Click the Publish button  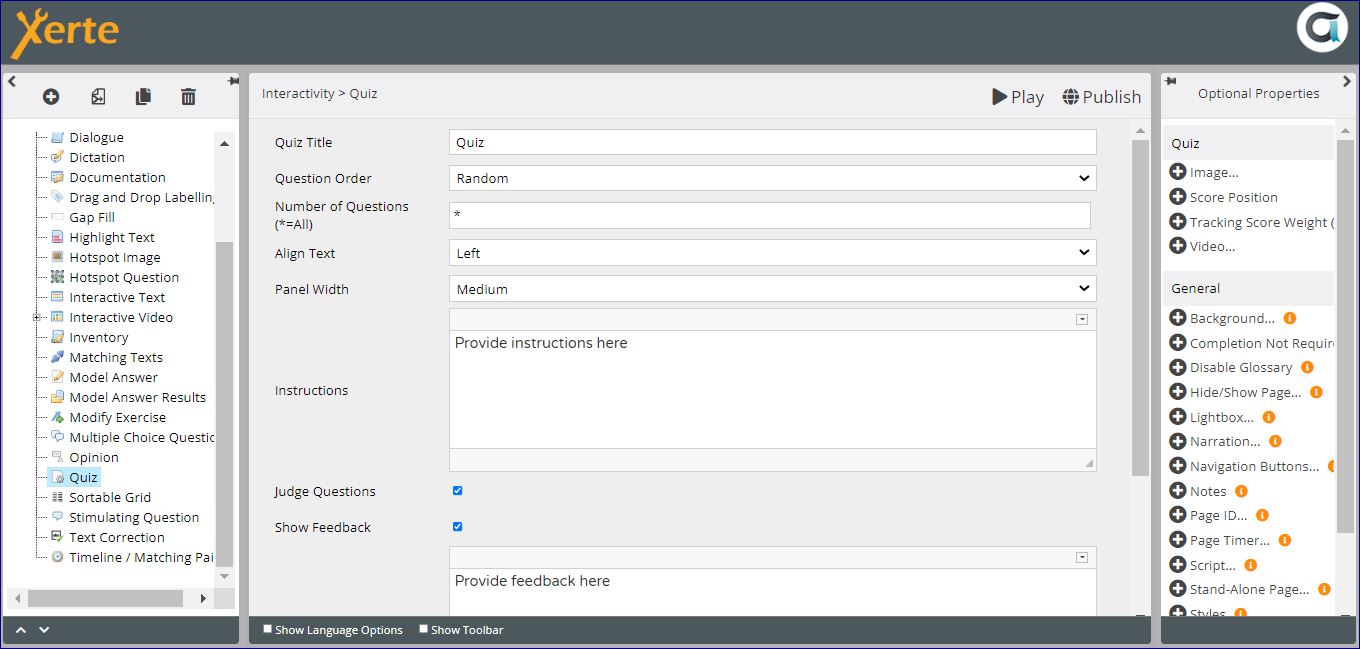pyautogui.click(x=1101, y=96)
